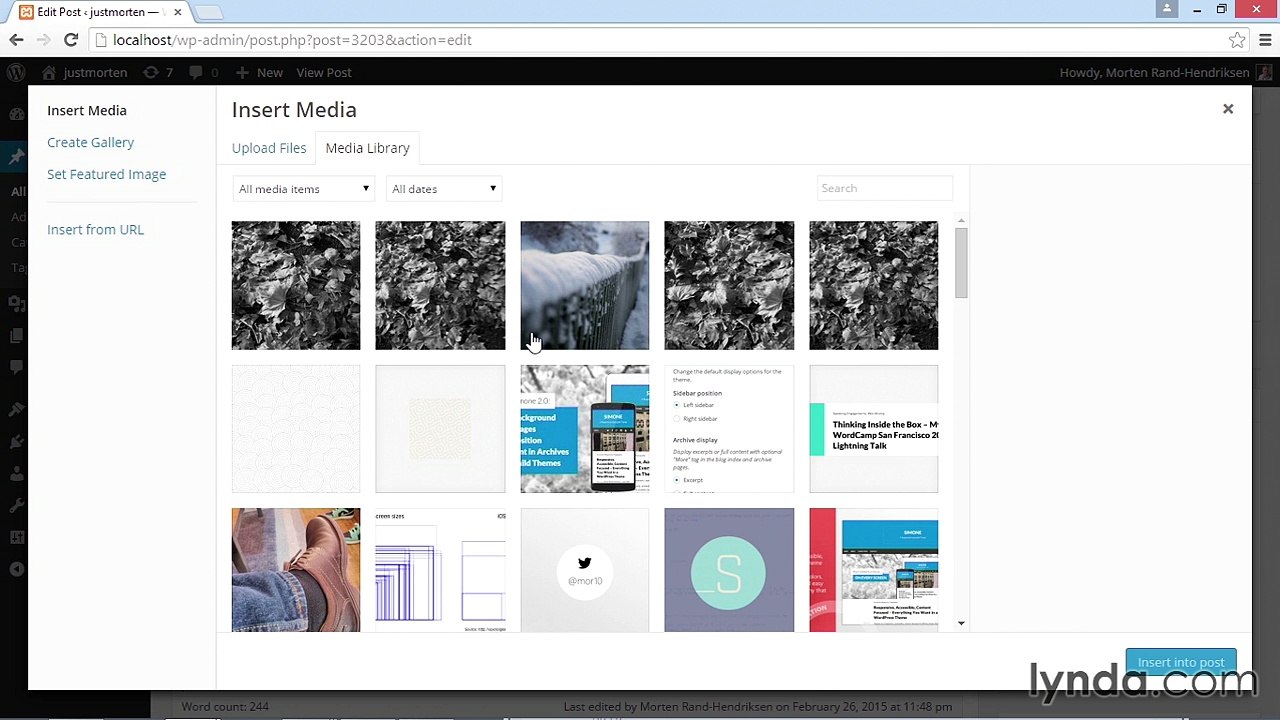Screen dimensions: 1280x720
Task: Bookmark this page with the star icon
Action: coord(1237,40)
